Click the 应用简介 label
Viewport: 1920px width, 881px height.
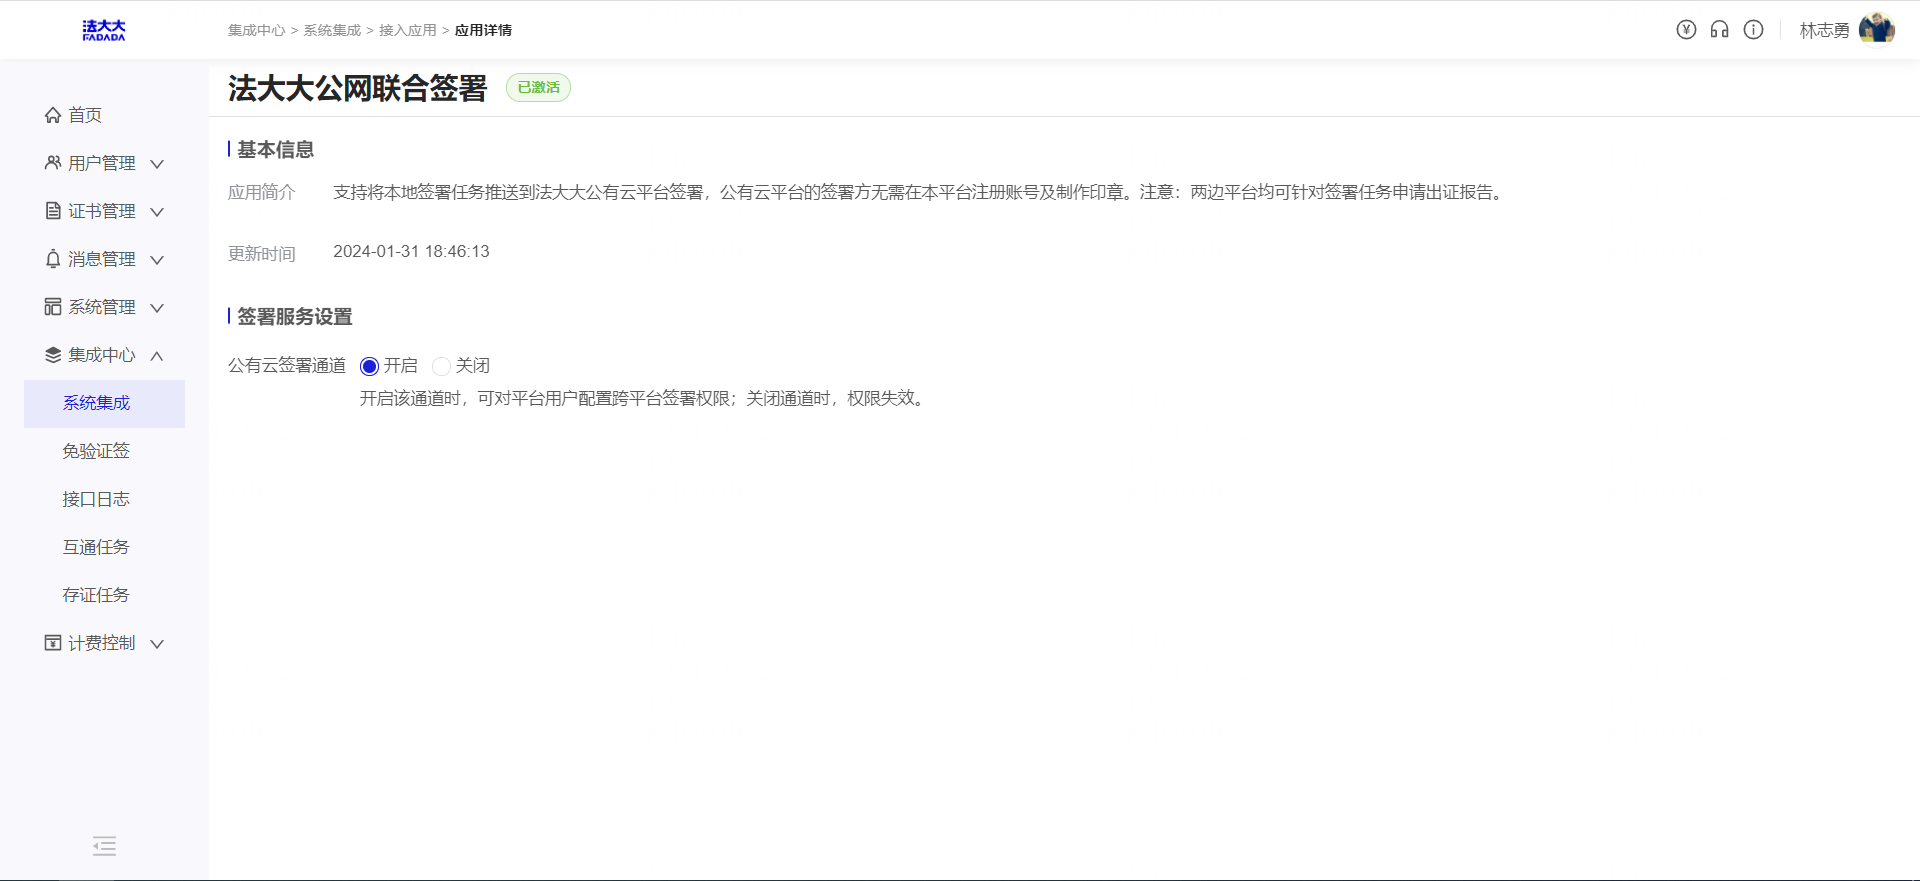[262, 192]
